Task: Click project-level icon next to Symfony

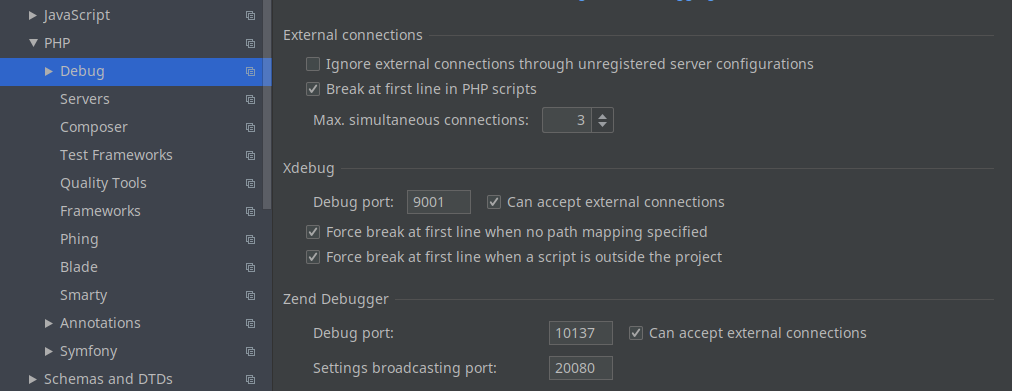Action: pyautogui.click(x=250, y=352)
